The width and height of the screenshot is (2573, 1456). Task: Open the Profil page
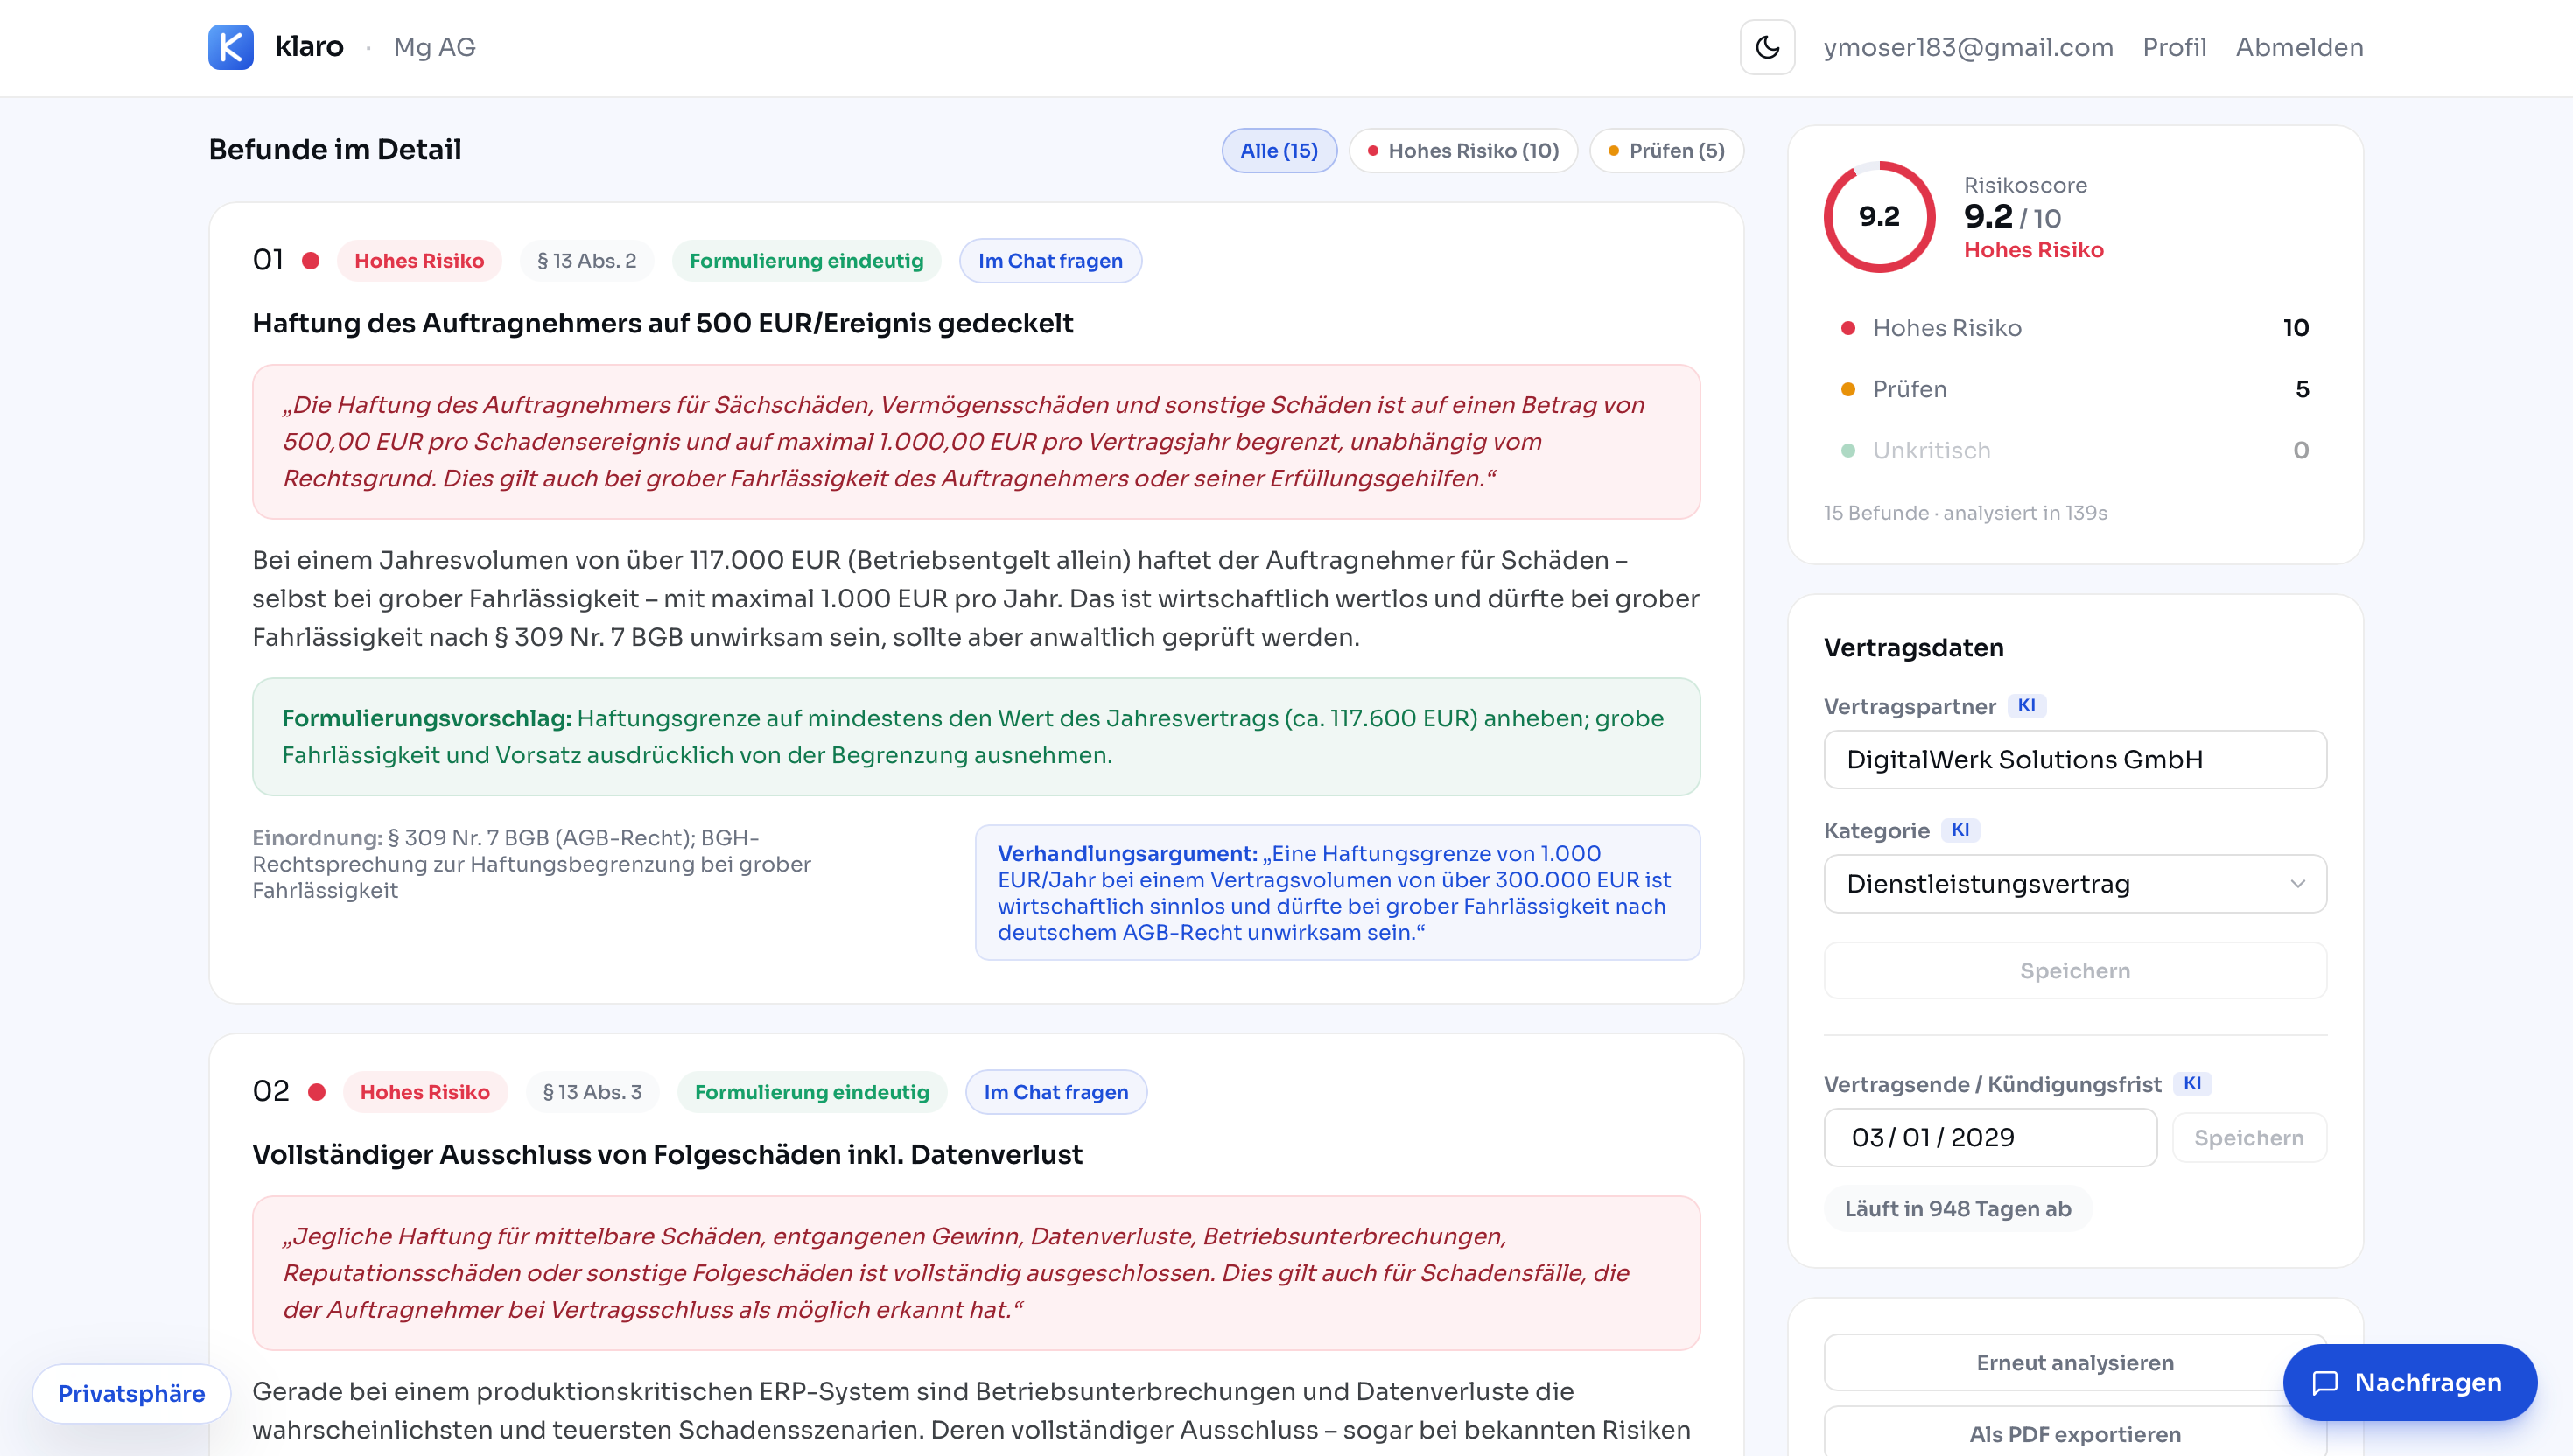tap(2174, 47)
